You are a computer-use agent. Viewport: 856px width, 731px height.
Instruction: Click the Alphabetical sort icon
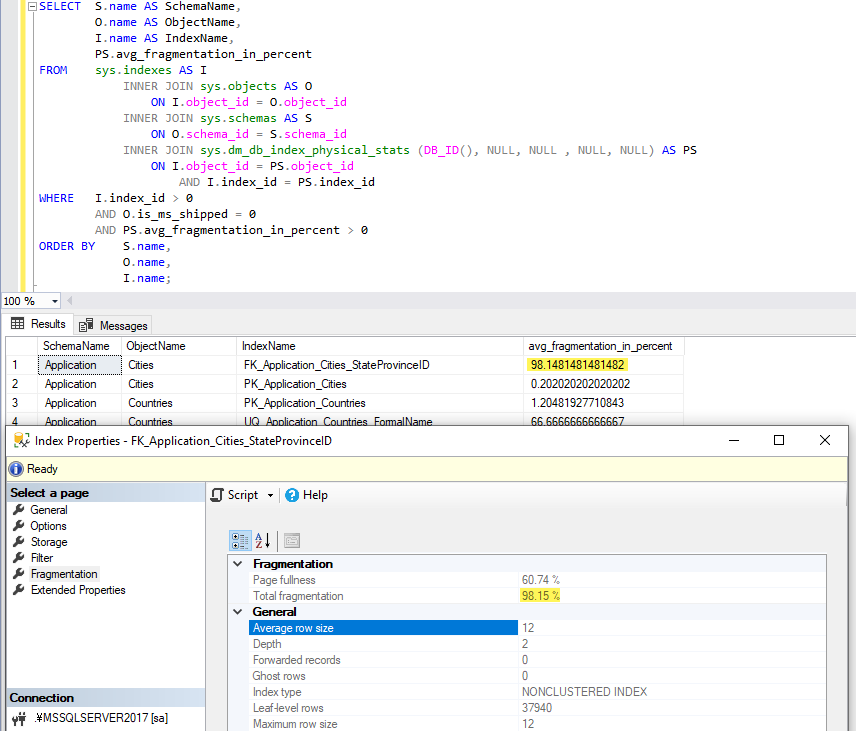[x=264, y=540]
